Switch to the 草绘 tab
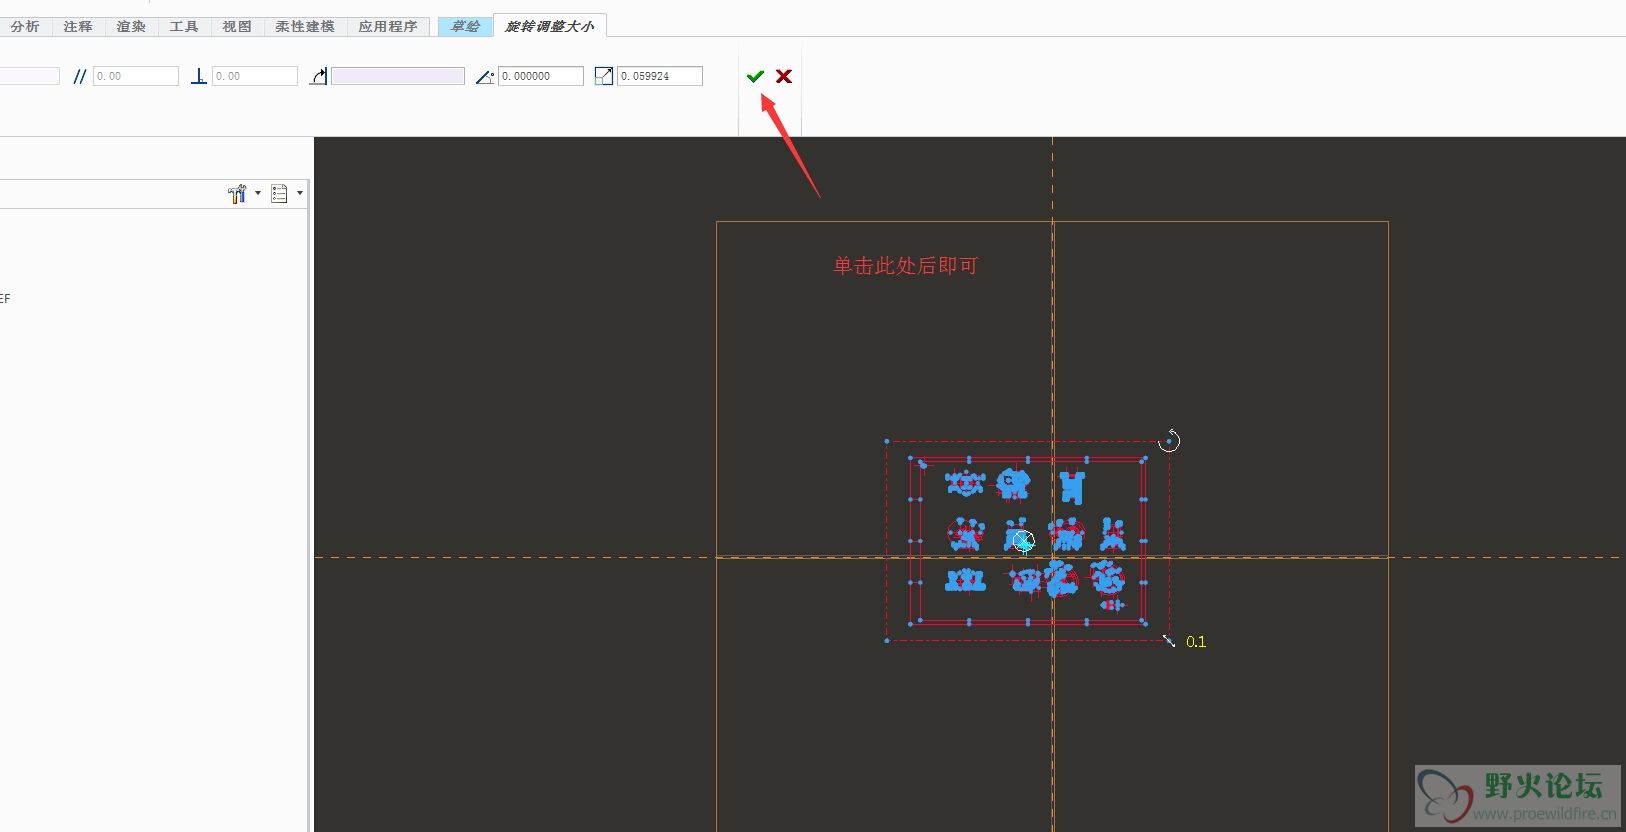Viewport: 1626px width, 832px height. coord(465,27)
